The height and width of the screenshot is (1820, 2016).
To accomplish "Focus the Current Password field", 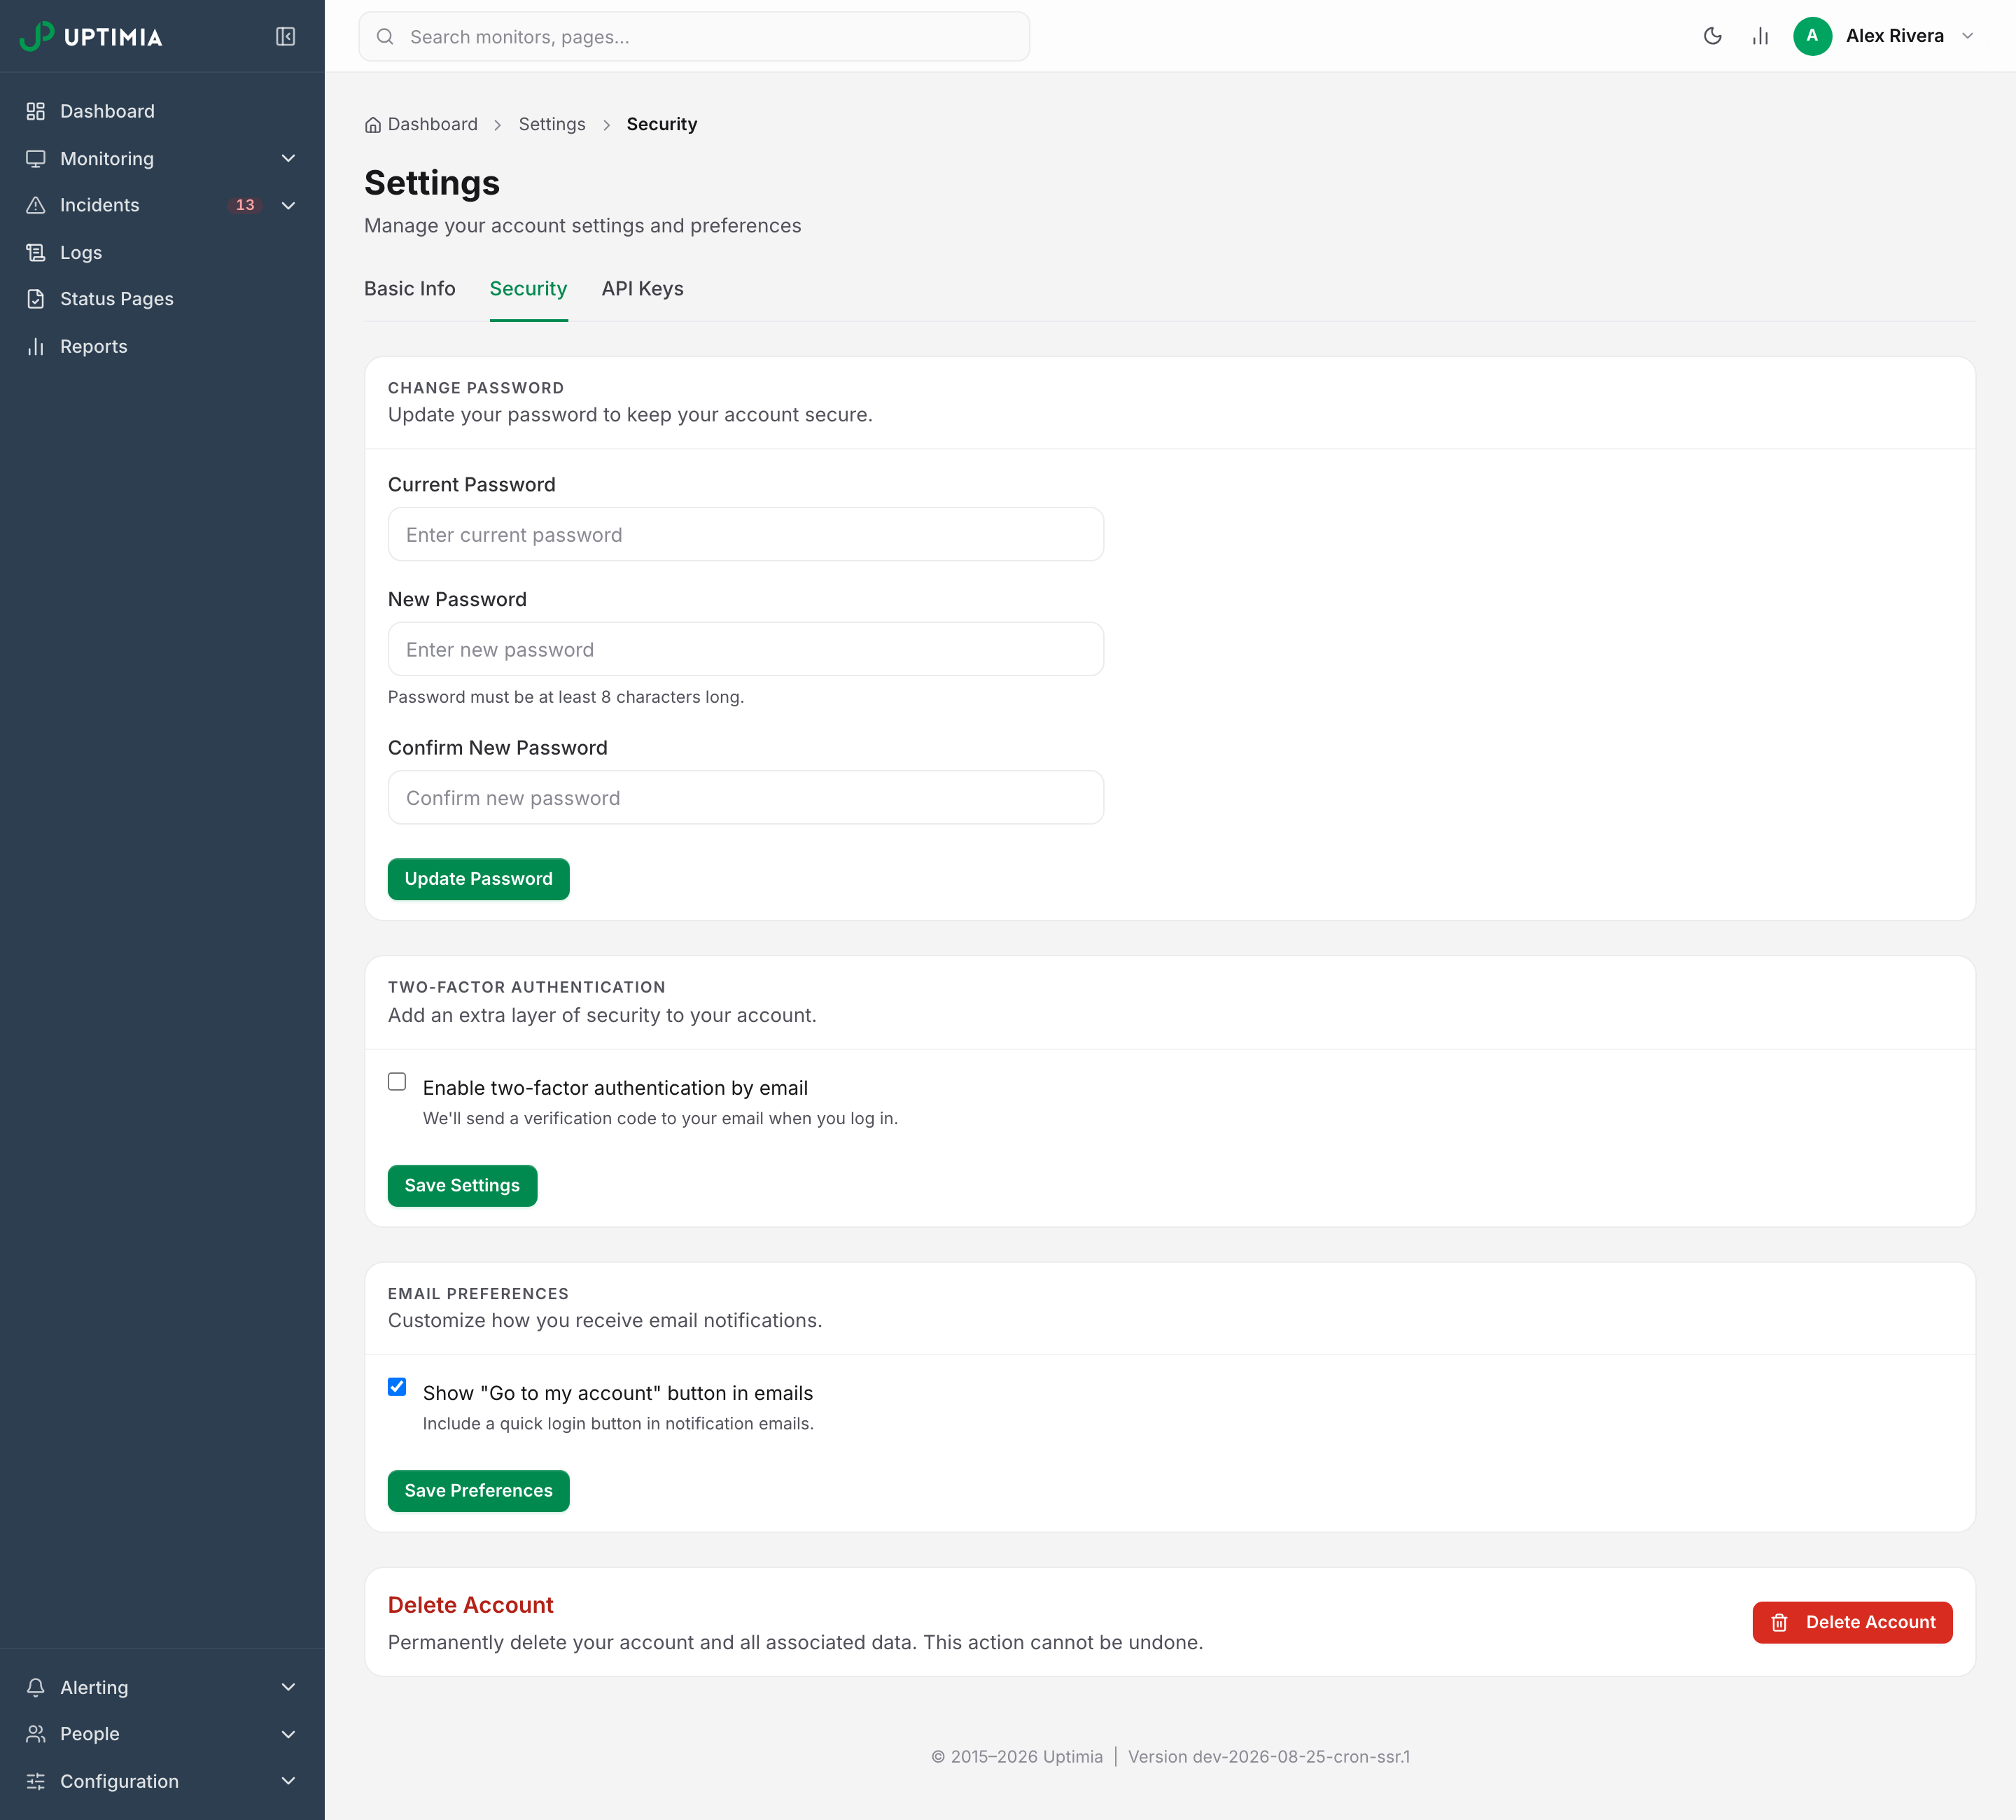I will click(x=746, y=534).
